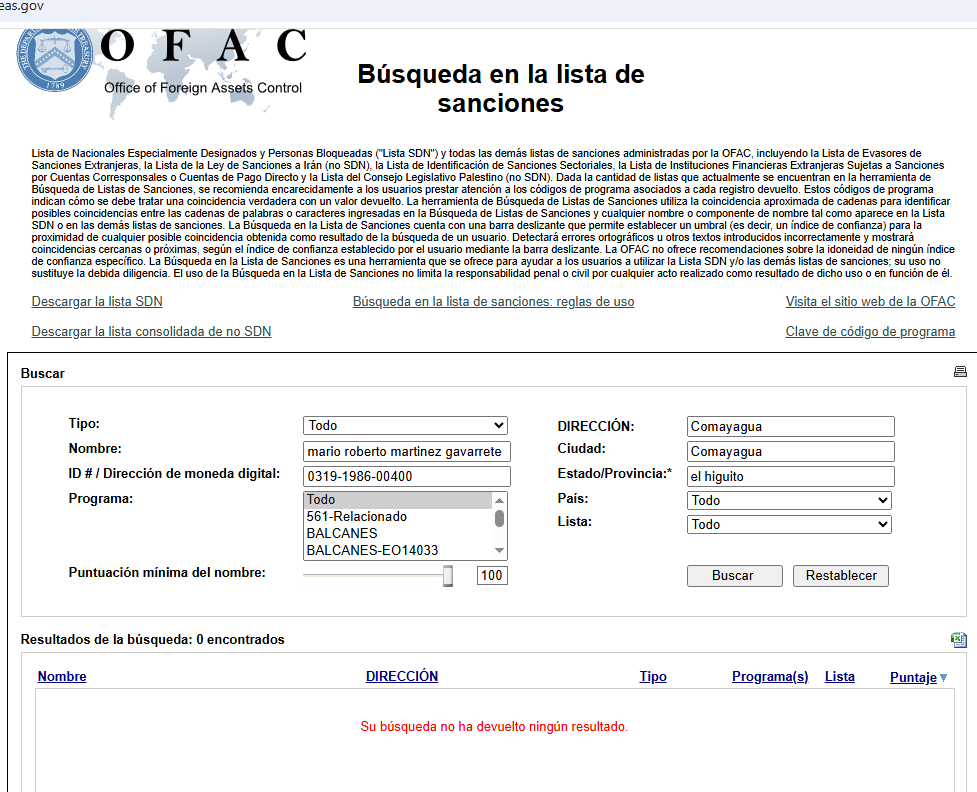The width and height of the screenshot is (977, 792).
Task: Click the printer icon in Buscar panel
Action: pyautogui.click(x=960, y=372)
